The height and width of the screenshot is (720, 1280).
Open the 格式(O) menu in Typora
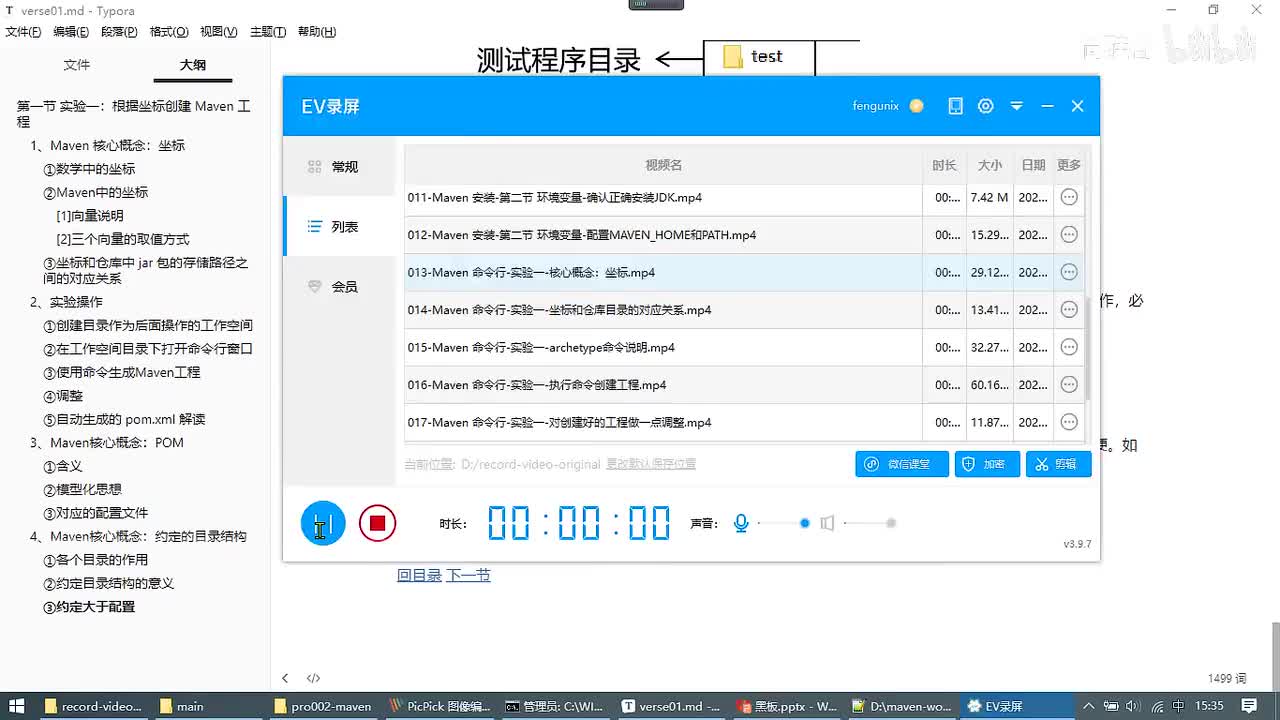(x=169, y=32)
